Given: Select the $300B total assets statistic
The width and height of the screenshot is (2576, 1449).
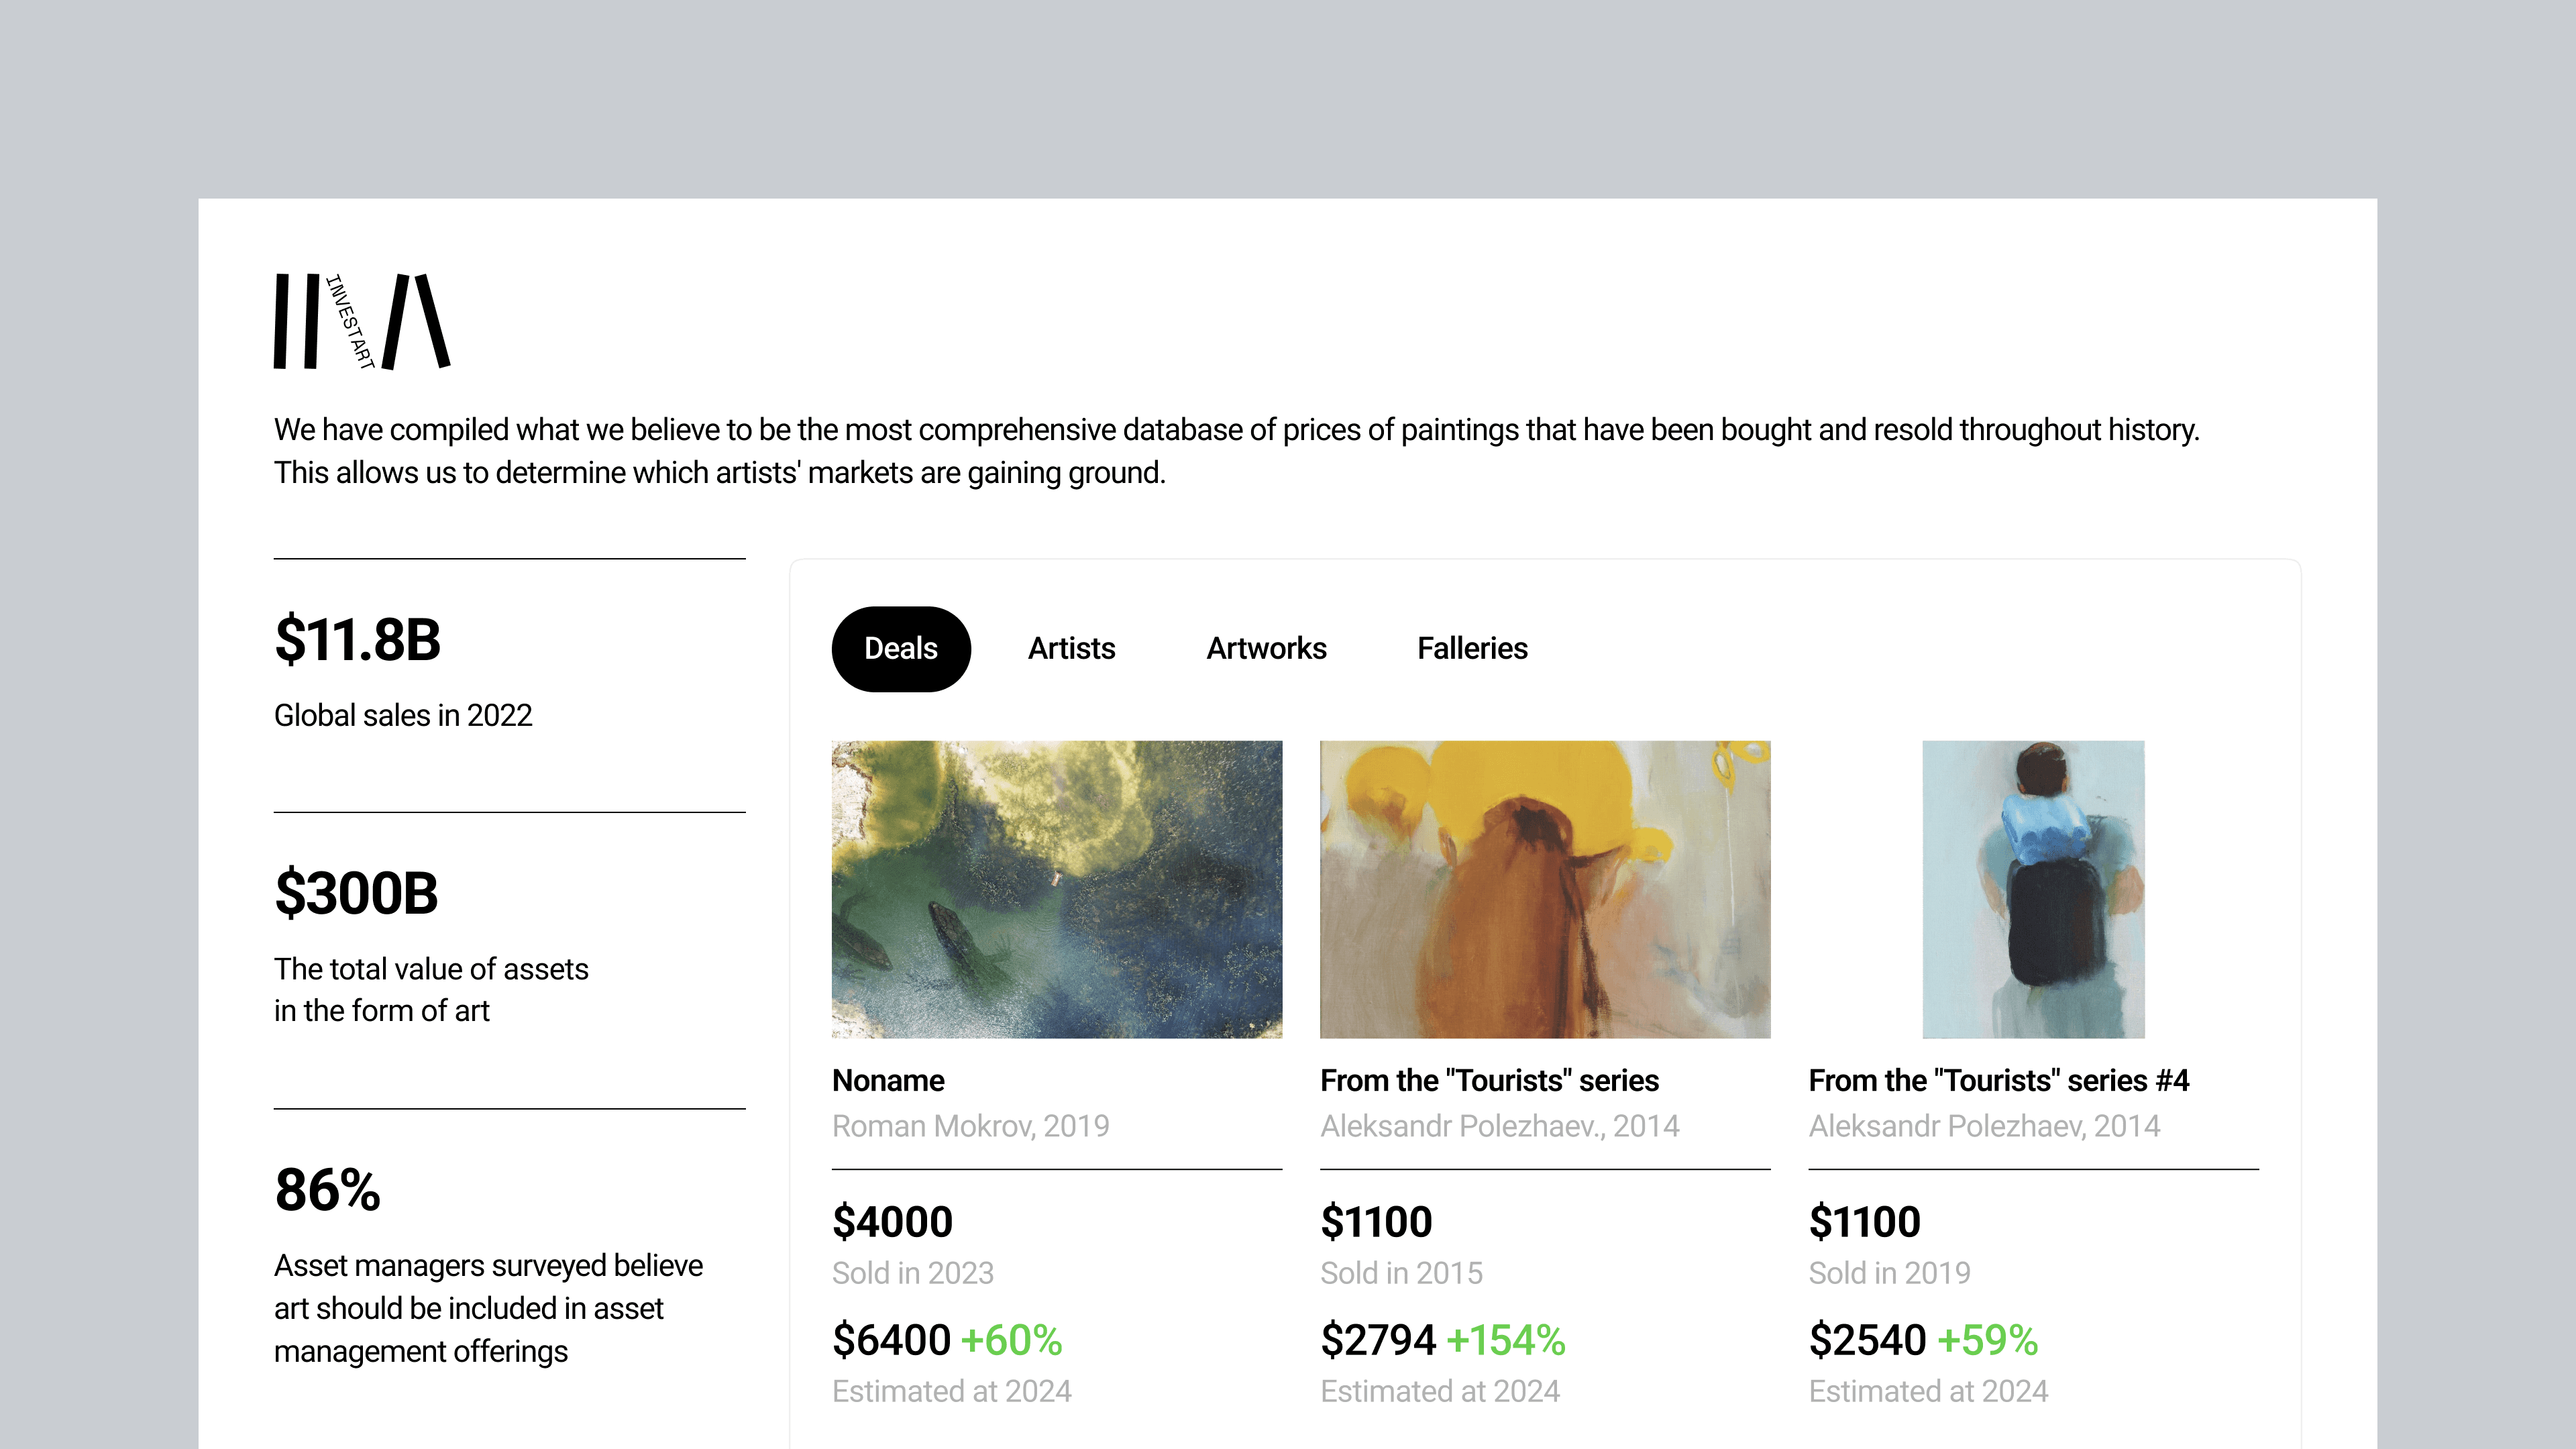Looking at the screenshot, I should (357, 893).
